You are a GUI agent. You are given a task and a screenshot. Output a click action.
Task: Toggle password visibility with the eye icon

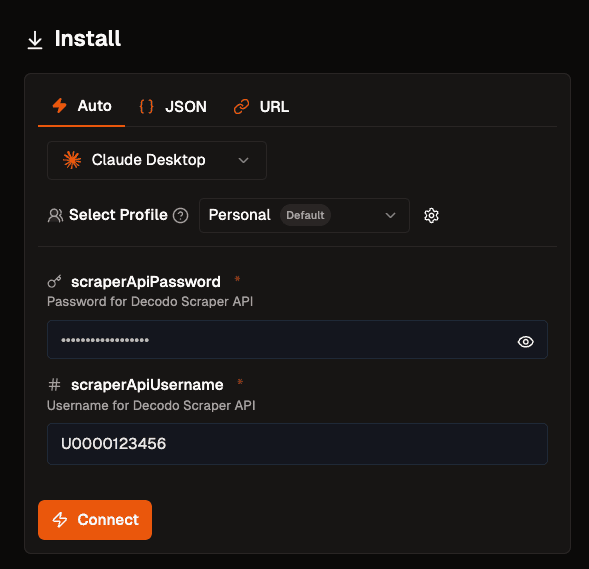(x=526, y=341)
